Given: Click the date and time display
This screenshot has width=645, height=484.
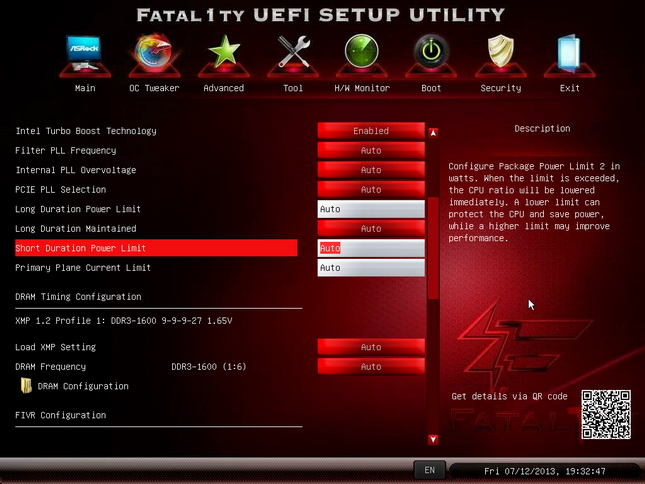Looking at the screenshot, I should 545,471.
